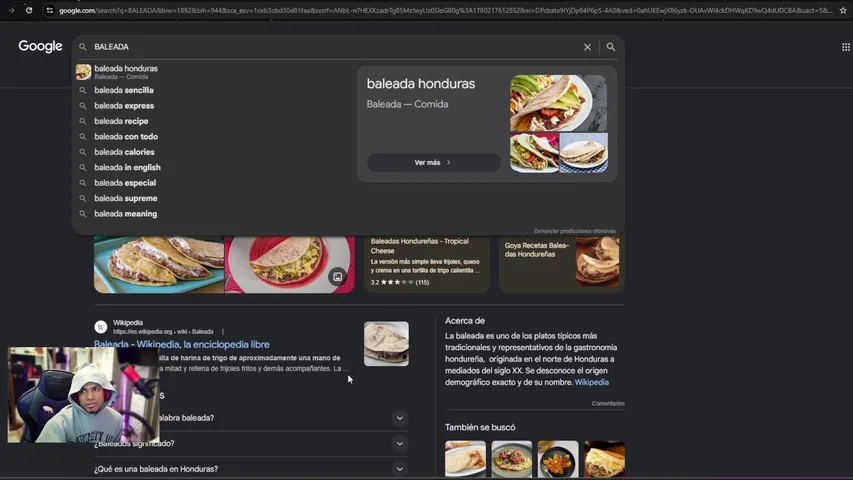The width and height of the screenshot is (853, 480).
Task: Click the Wikipedia favicon of the result
Action: [101, 327]
